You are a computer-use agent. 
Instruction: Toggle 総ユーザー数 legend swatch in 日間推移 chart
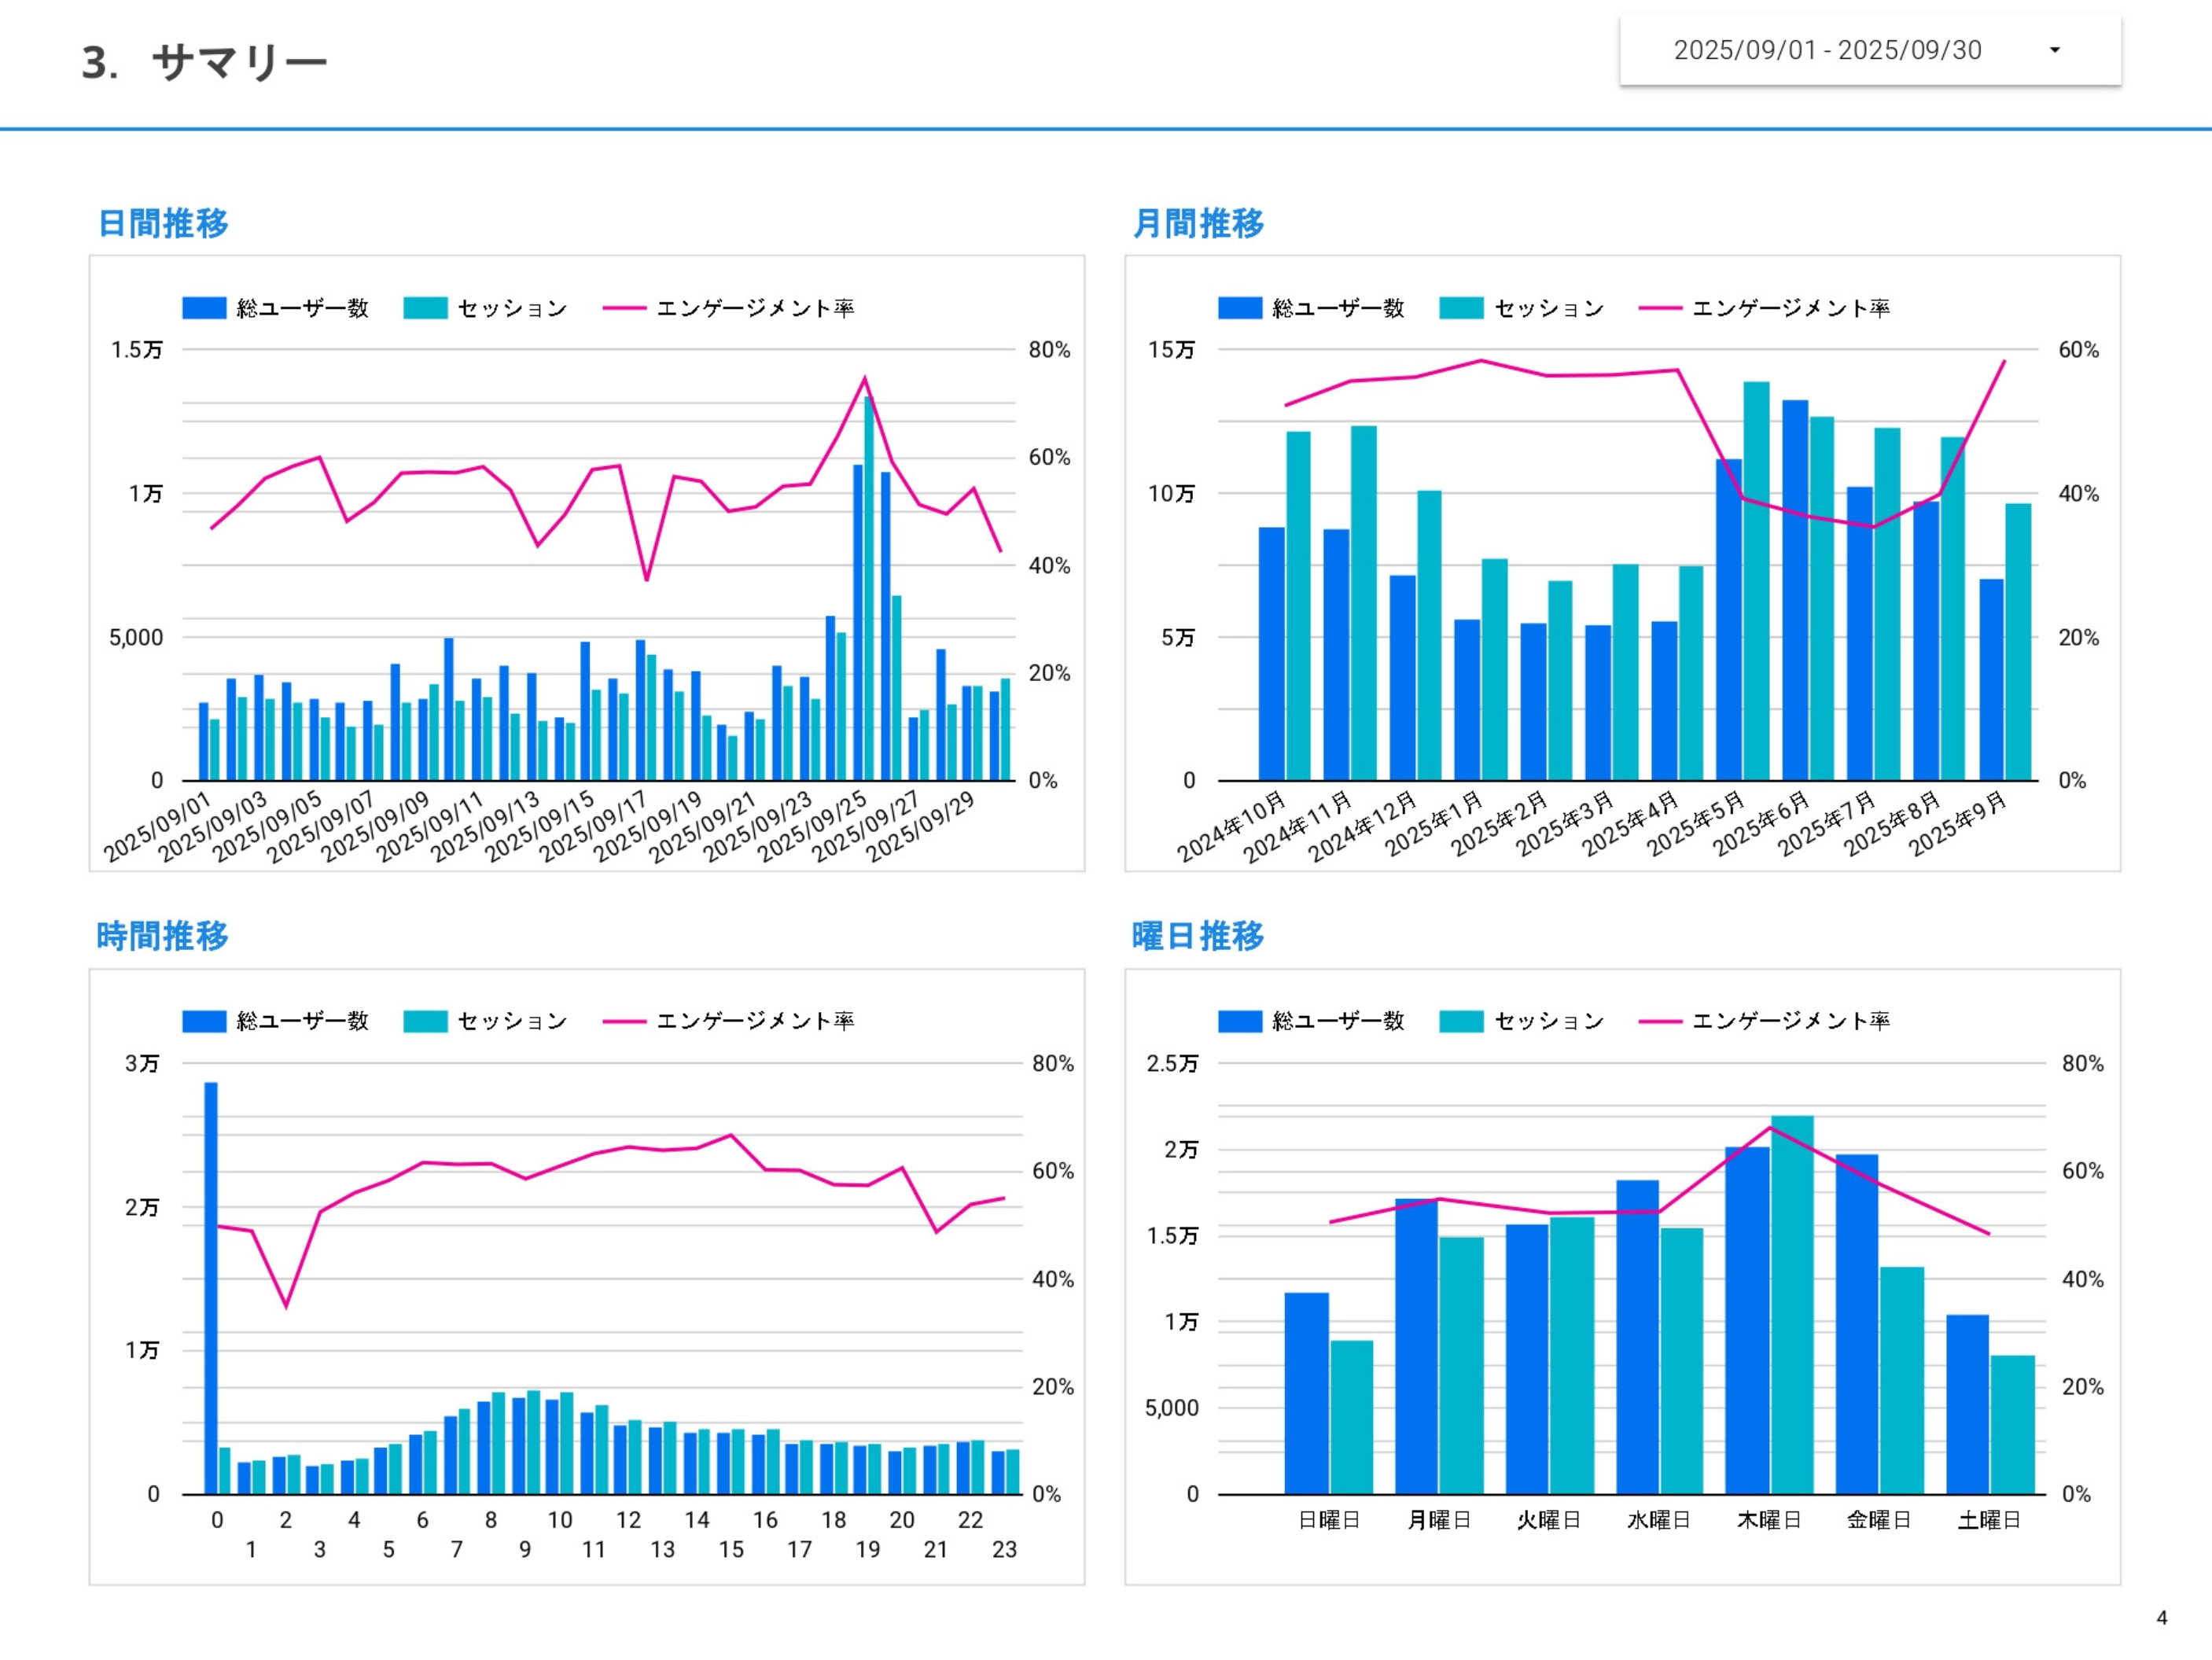coord(204,308)
